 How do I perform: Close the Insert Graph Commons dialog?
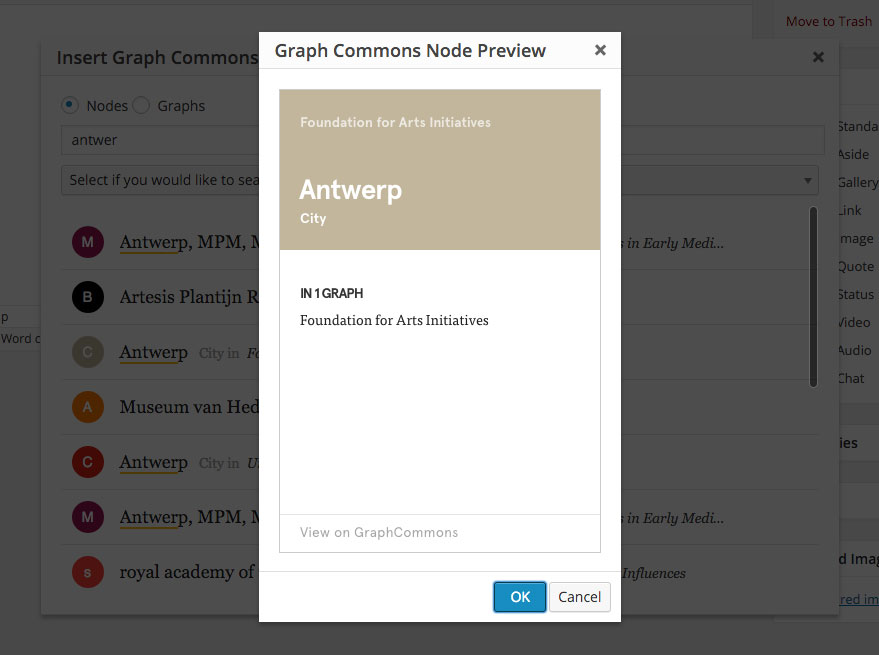(x=818, y=57)
